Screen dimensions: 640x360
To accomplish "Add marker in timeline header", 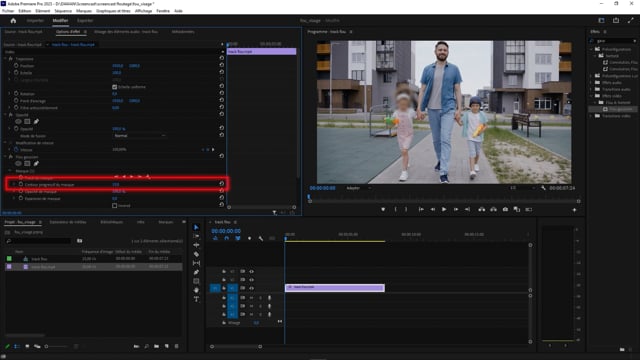I will point(249,238).
